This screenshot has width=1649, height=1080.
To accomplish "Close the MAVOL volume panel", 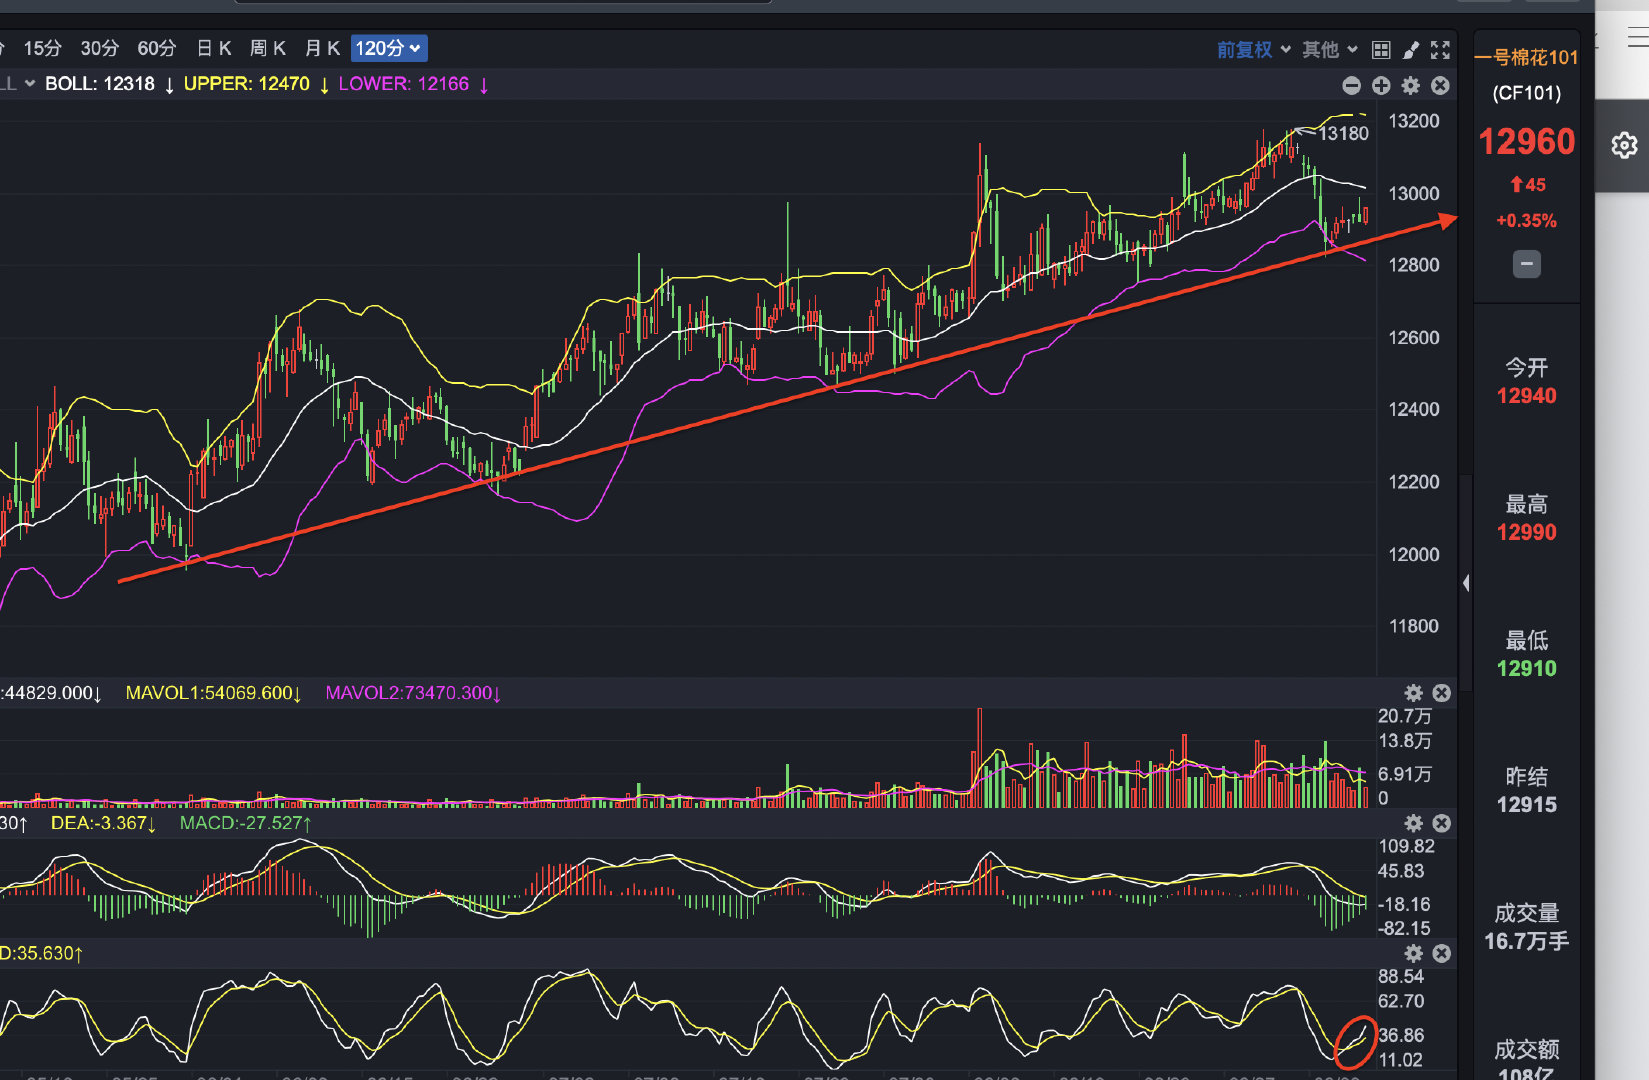I will click(1441, 693).
